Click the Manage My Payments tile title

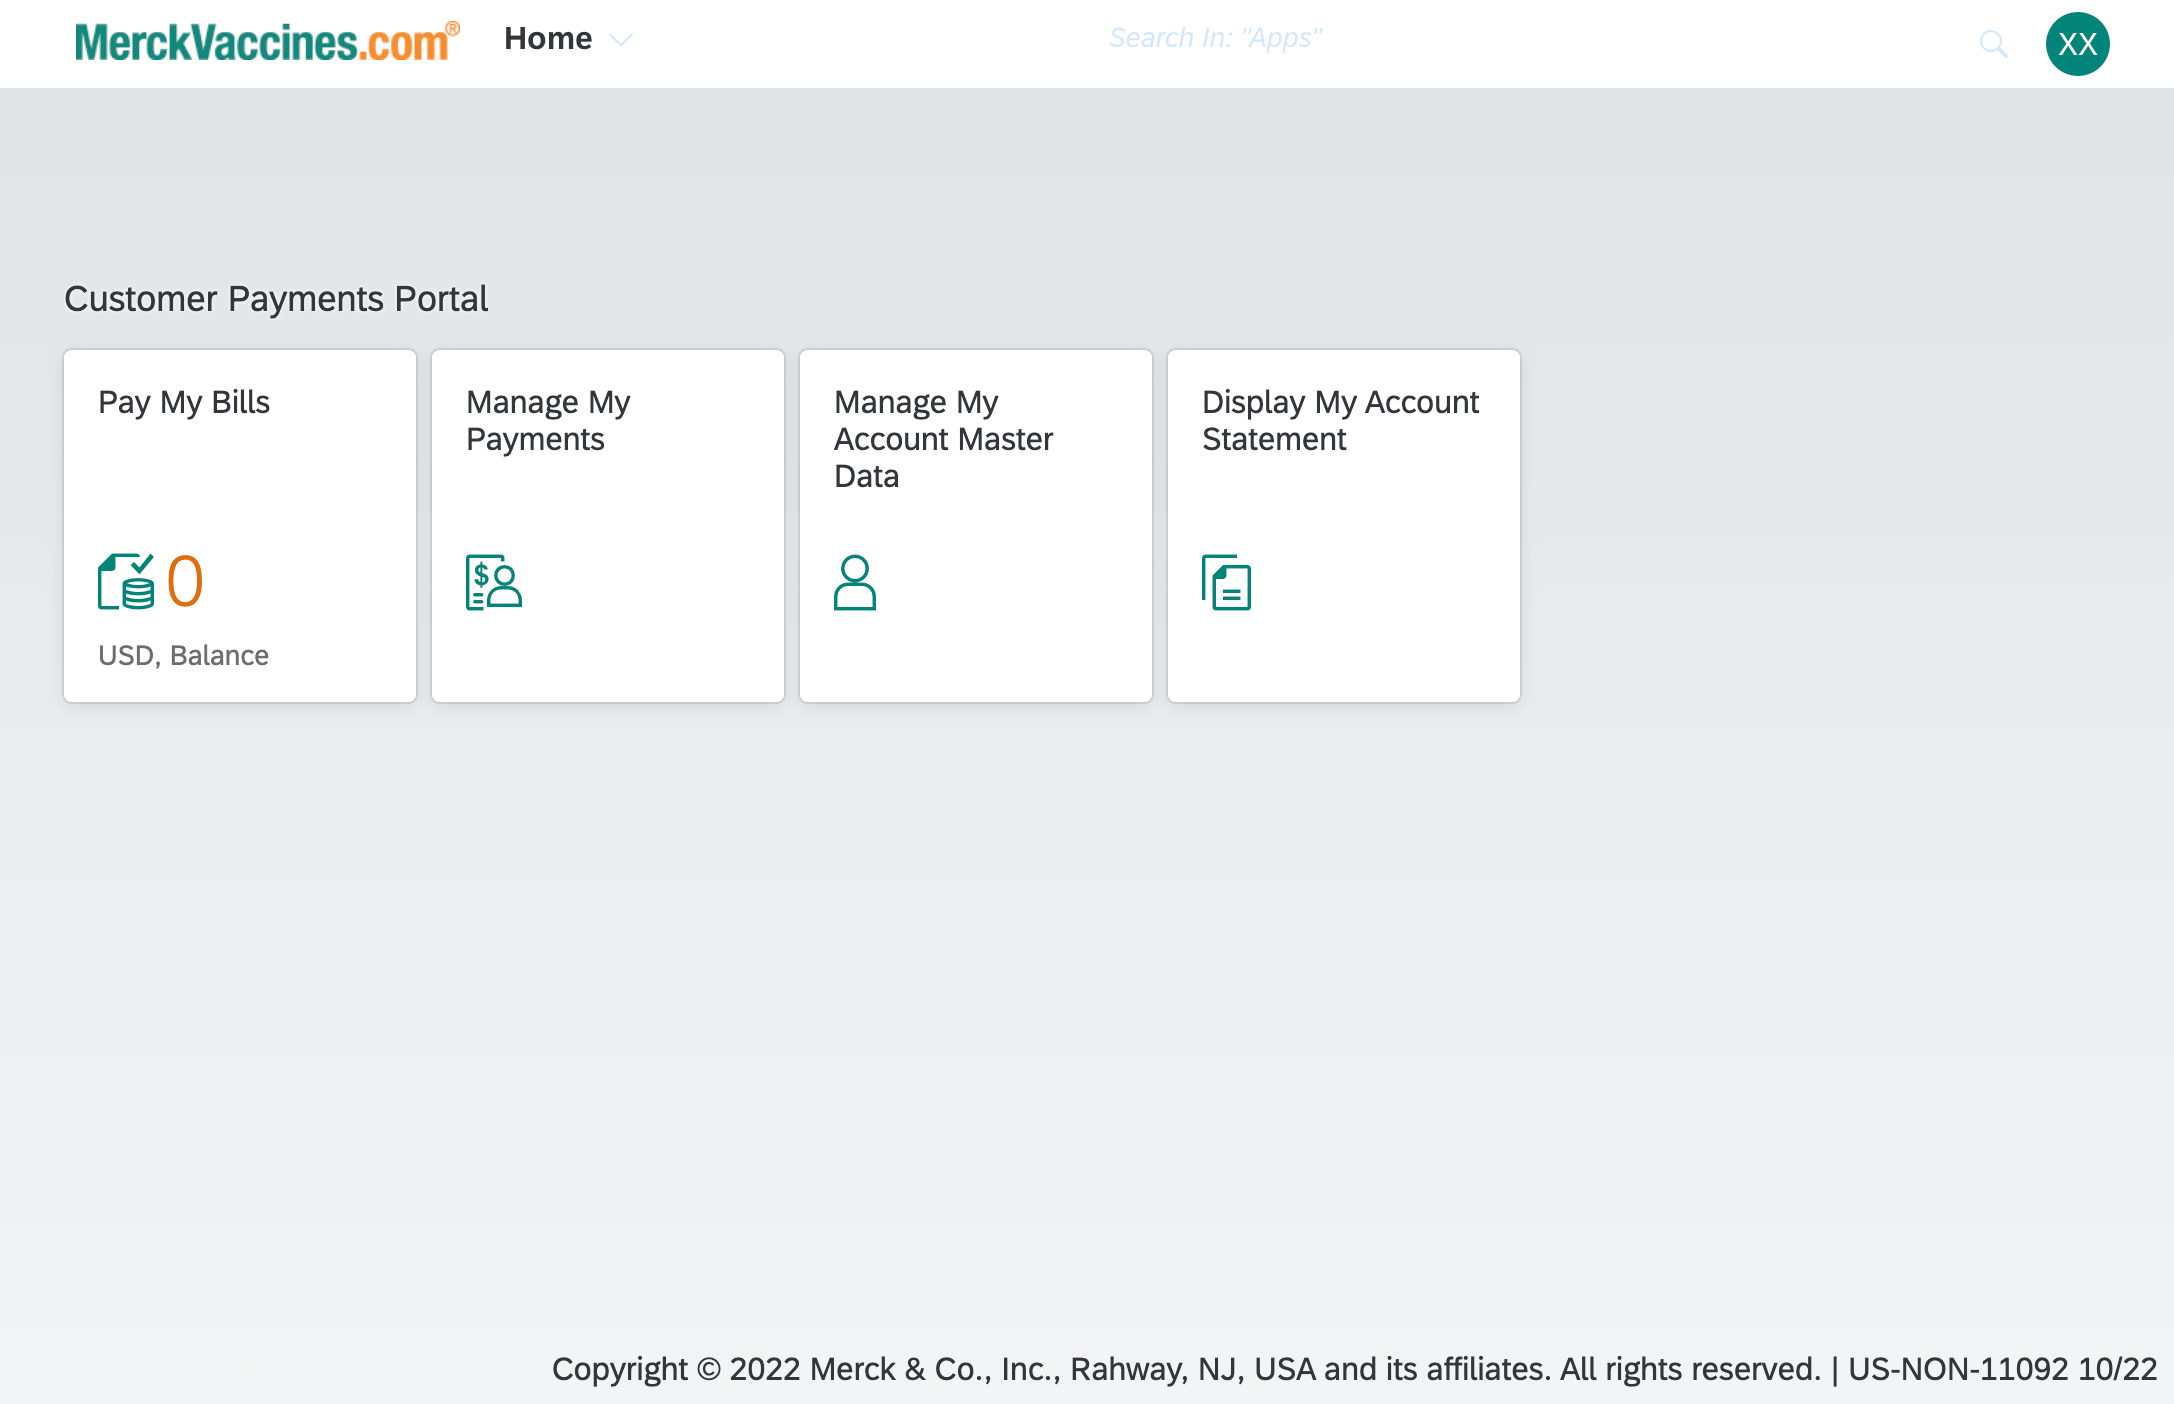point(548,420)
